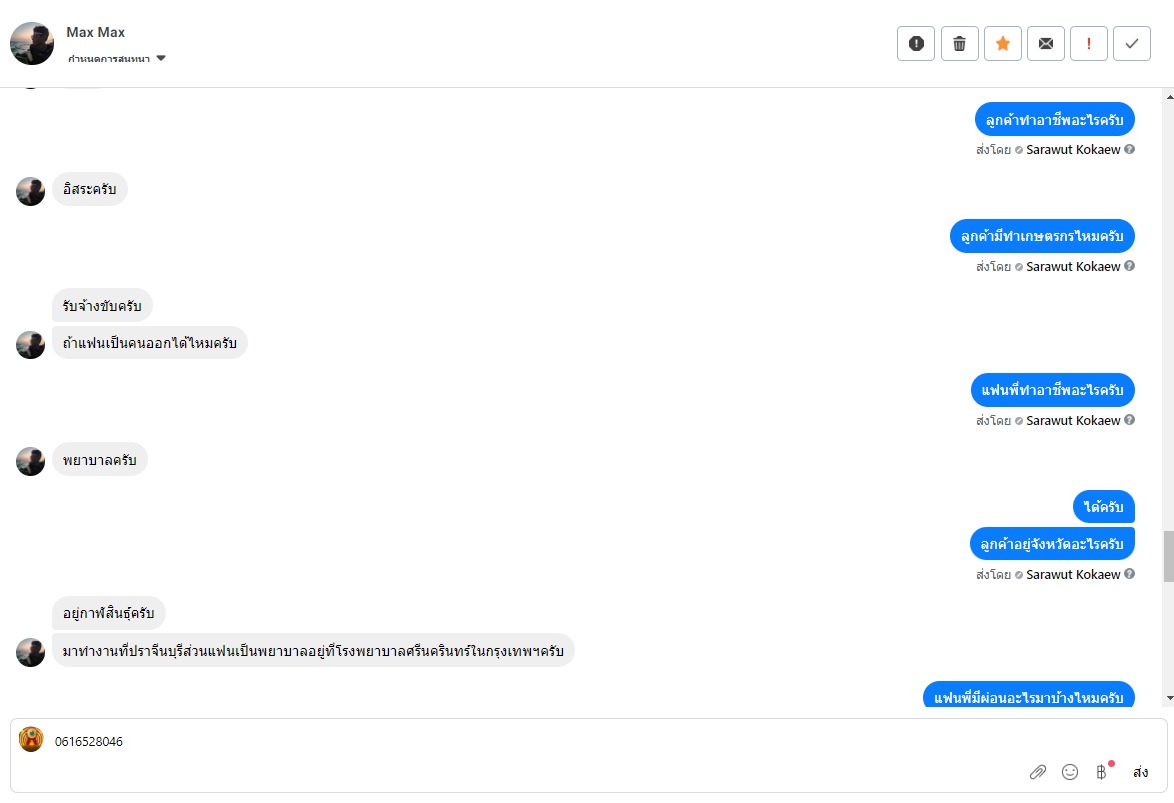Click customer message พยาบาลครับ
1174x803 pixels.
pyautogui.click(x=100, y=460)
